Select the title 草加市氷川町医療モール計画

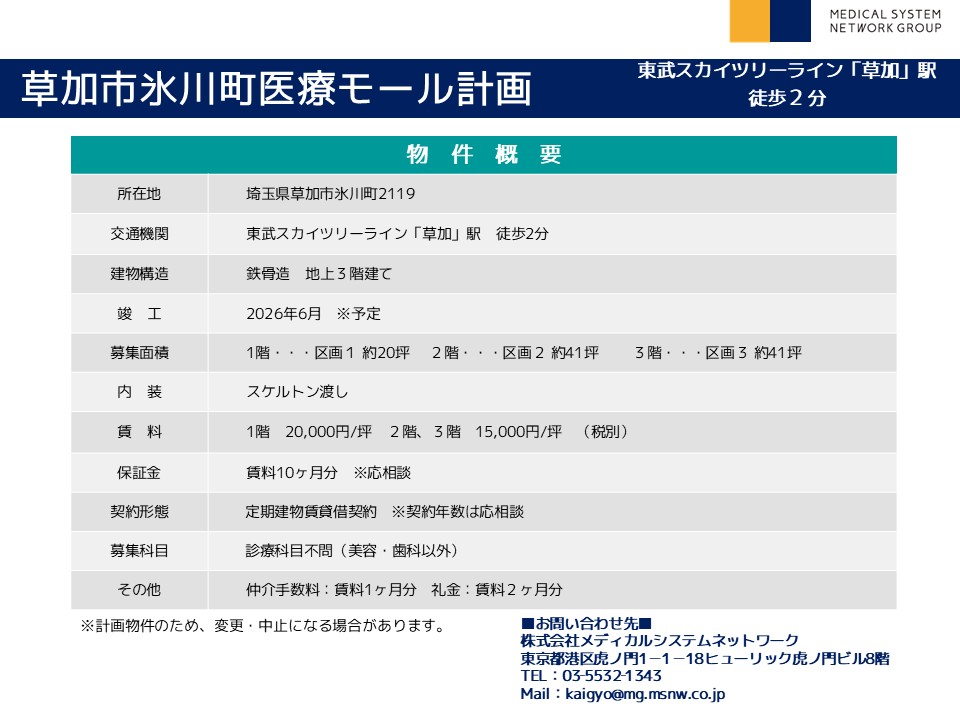tap(276, 89)
